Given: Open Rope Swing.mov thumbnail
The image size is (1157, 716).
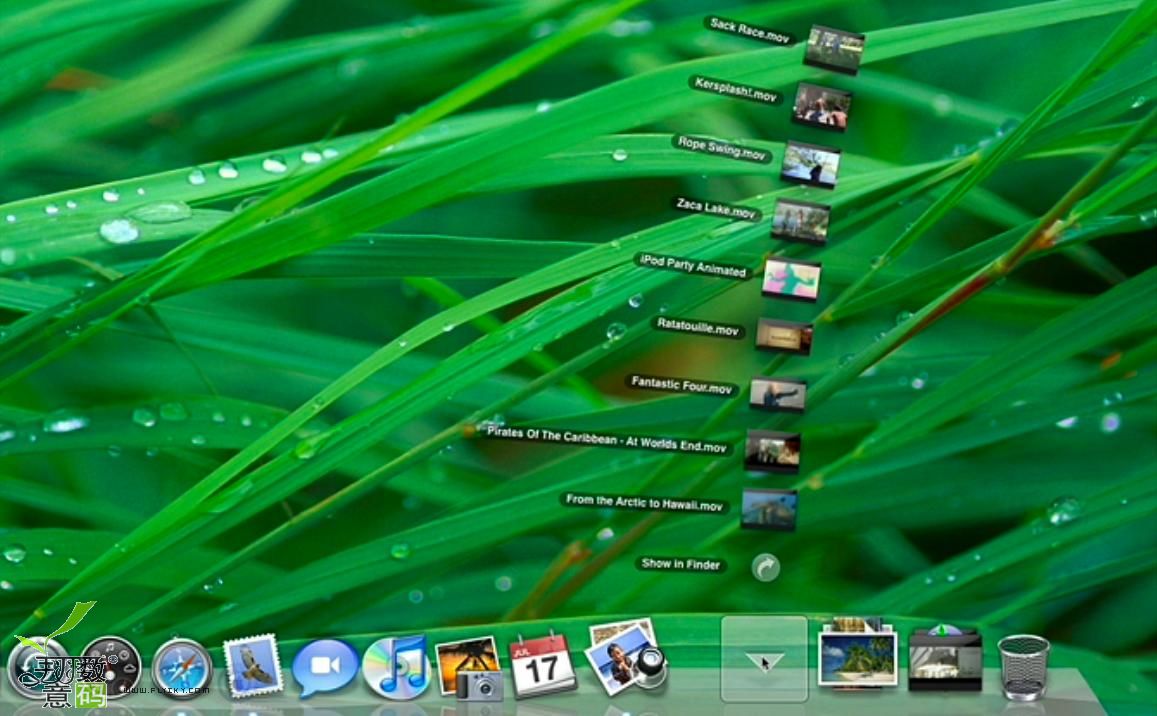Looking at the screenshot, I should [810, 165].
